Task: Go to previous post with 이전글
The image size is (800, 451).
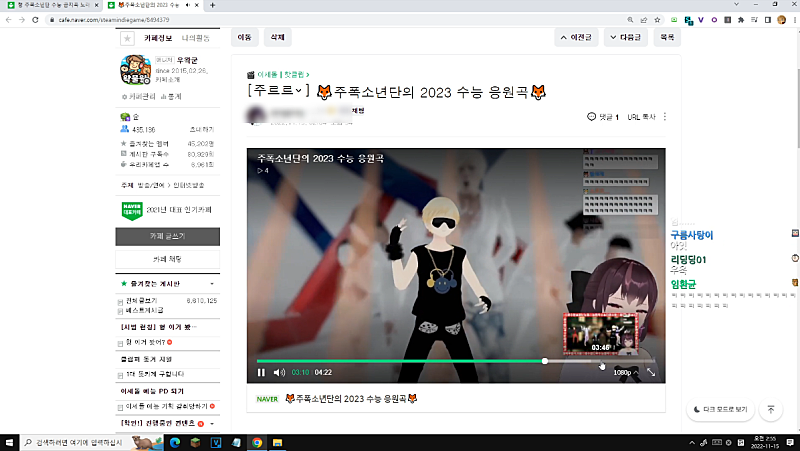Action: (576, 37)
